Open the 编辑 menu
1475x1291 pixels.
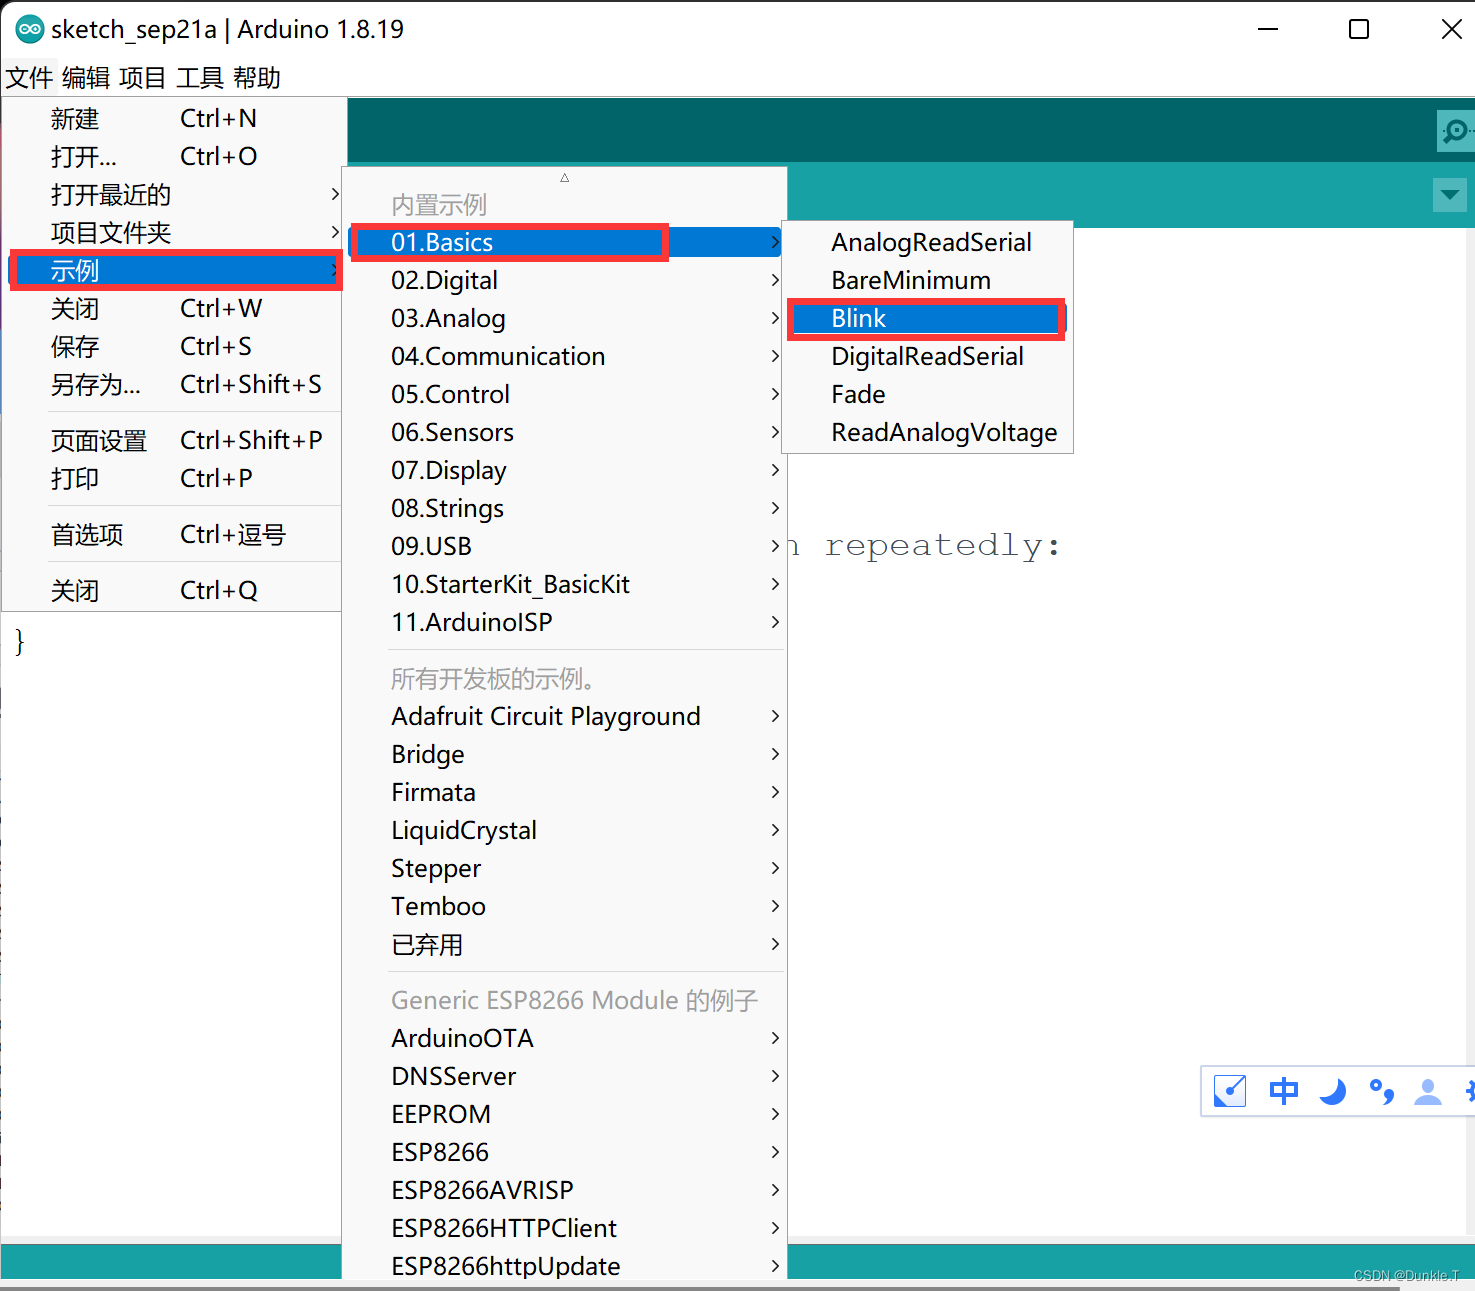86,77
